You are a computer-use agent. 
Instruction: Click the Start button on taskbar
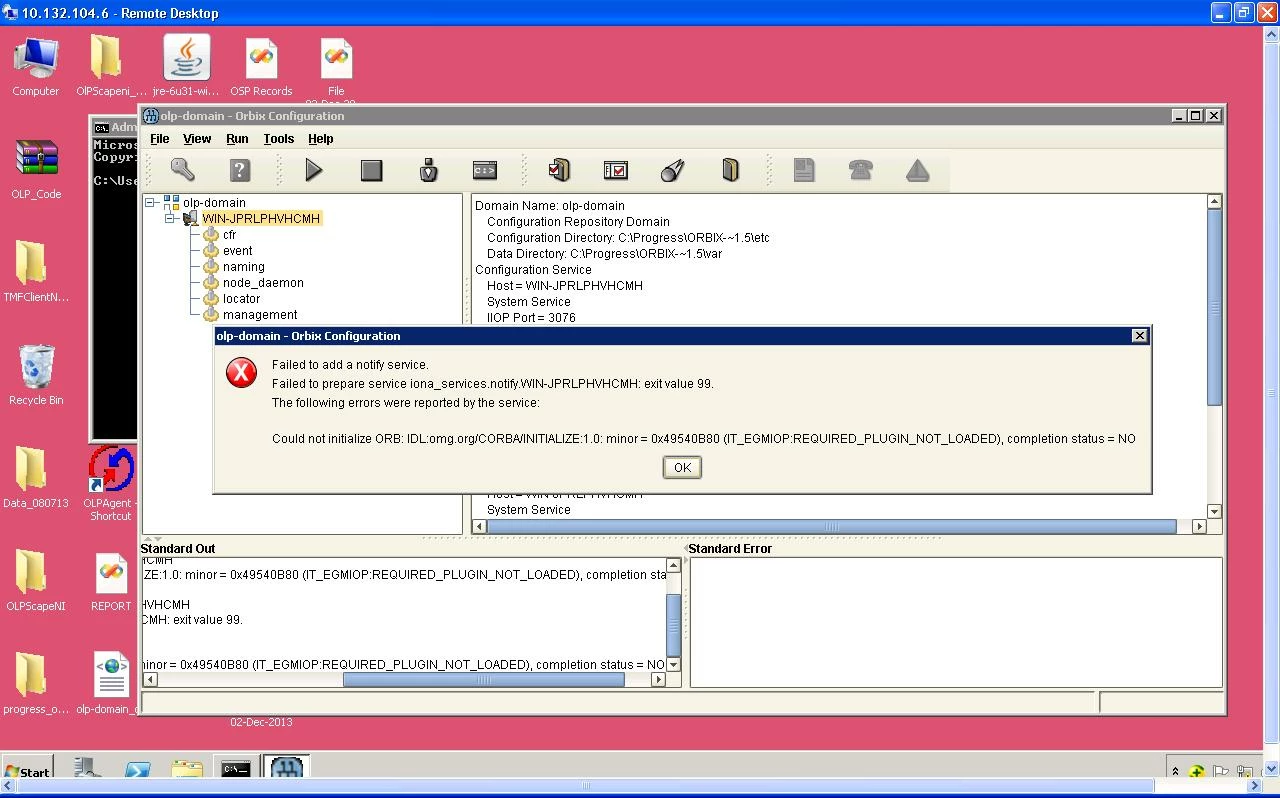(27, 770)
